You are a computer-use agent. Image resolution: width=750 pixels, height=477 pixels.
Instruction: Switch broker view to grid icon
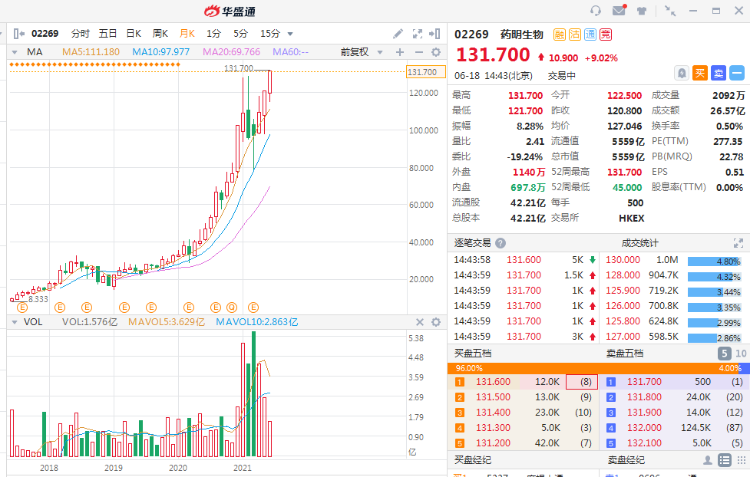[741, 460]
